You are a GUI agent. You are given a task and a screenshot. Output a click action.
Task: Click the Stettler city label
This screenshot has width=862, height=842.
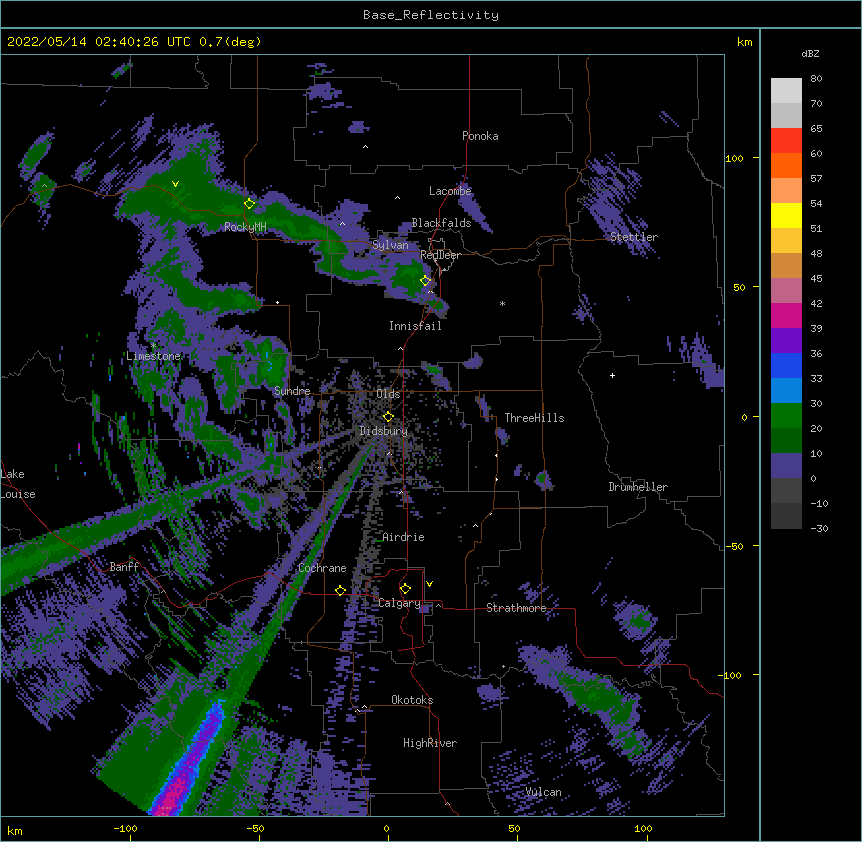tap(634, 237)
